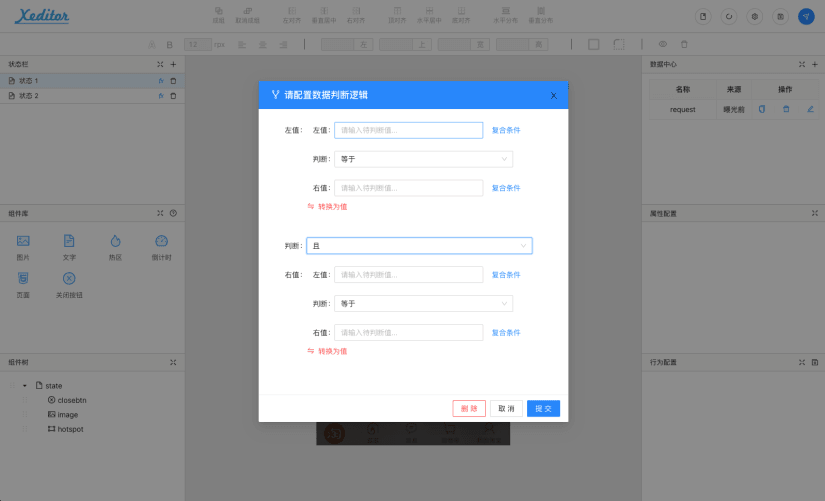Screen dimensions: 825x501
Task: Select the 热区 hotspot component
Action: coord(115,247)
